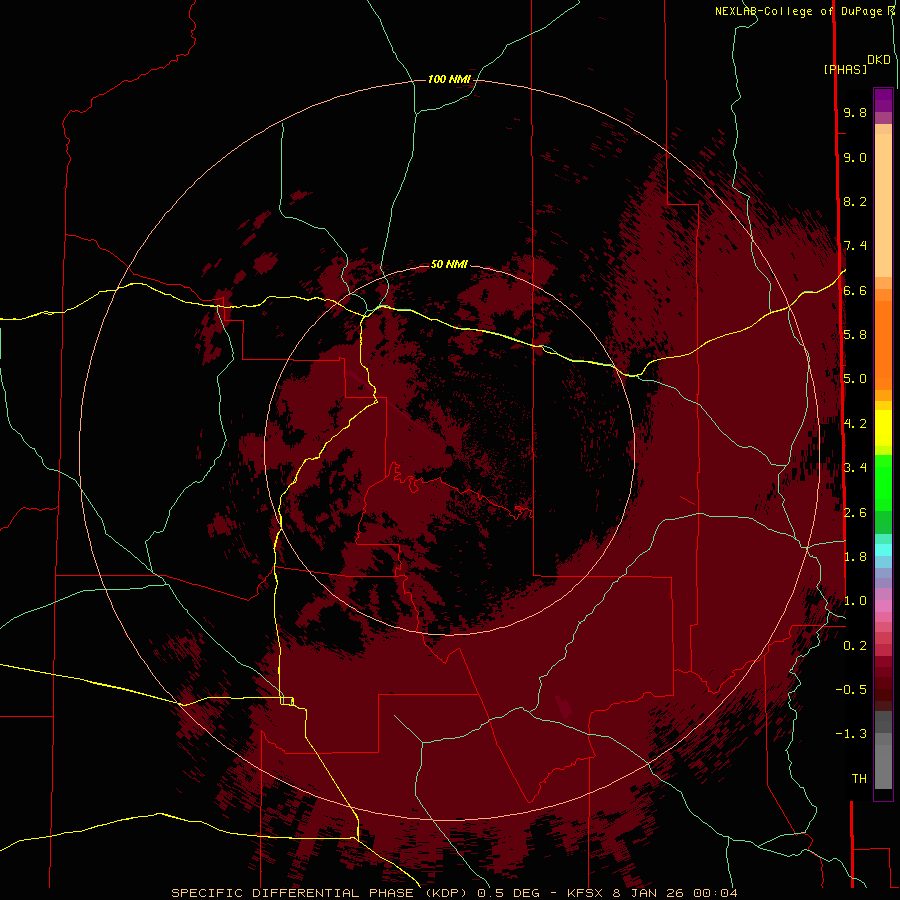Click the 6.6 value on the color scale
Screen dimensions: 900x900
tap(855, 290)
